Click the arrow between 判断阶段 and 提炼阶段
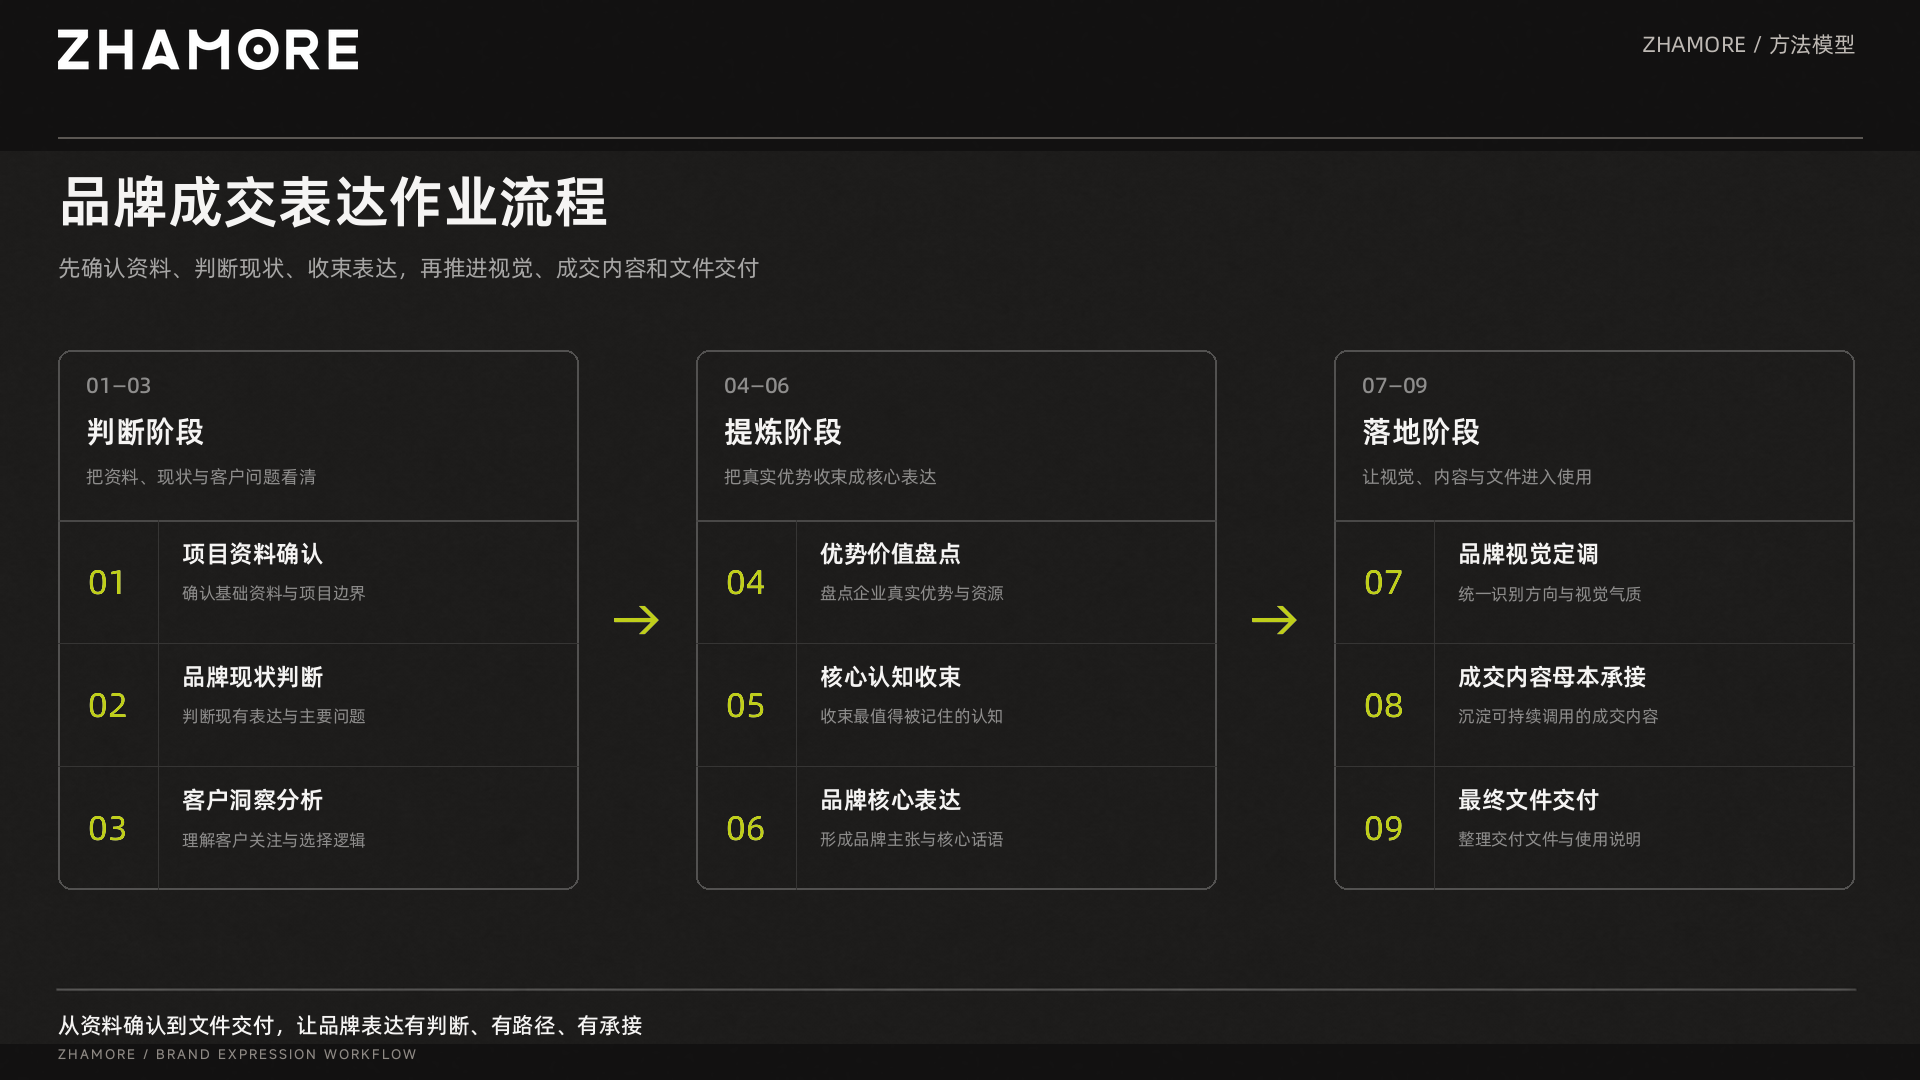The image size is (1920, 1080). click(x=636, y=620)
